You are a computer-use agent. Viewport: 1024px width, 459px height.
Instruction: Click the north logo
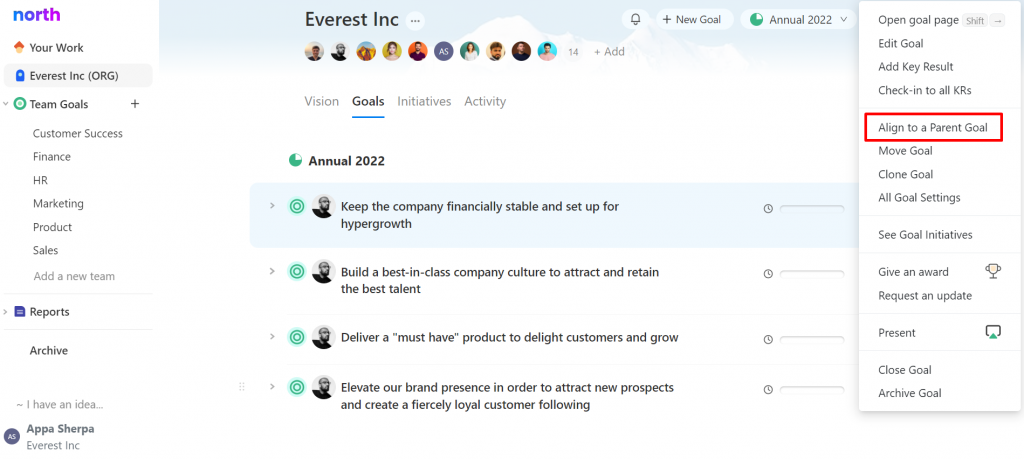[37, 14]
